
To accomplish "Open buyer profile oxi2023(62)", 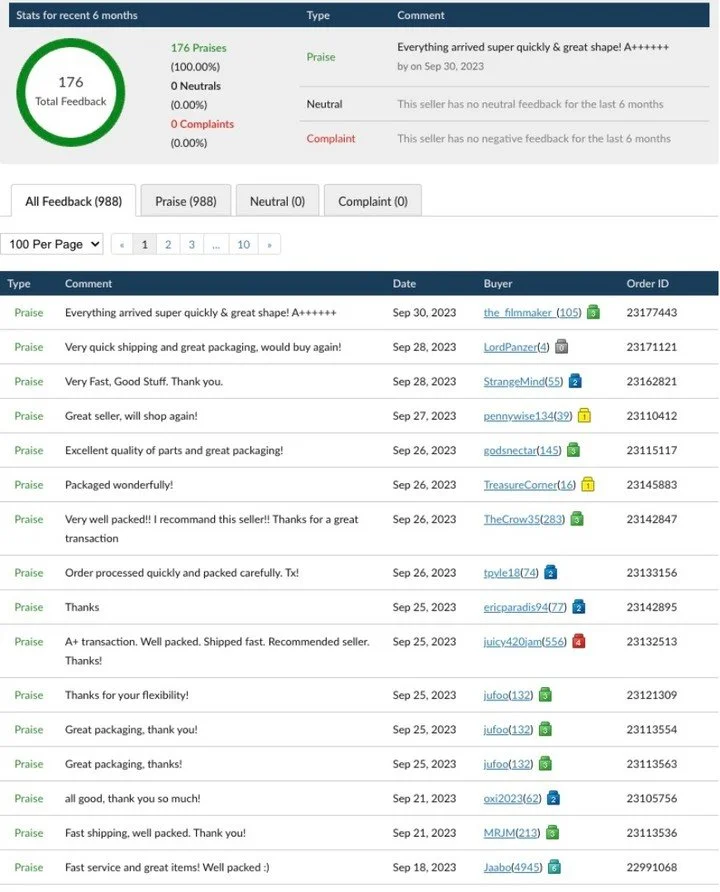I will 512,798.
